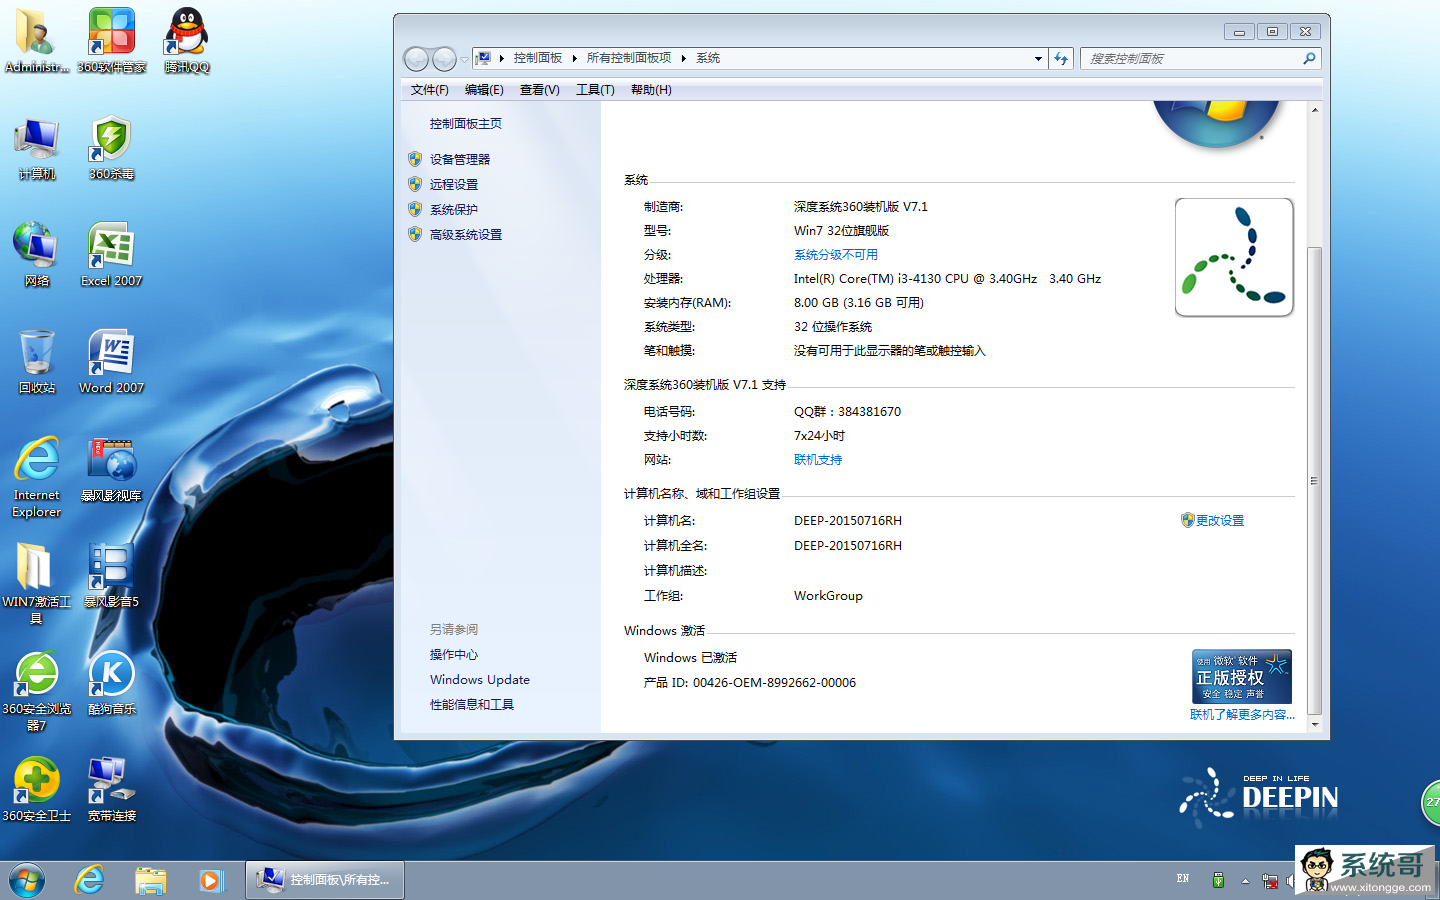Open 远程设置 from the sidebar
Screen dimensions: 1440x900
pyautogui.click(x=454, y=184)
